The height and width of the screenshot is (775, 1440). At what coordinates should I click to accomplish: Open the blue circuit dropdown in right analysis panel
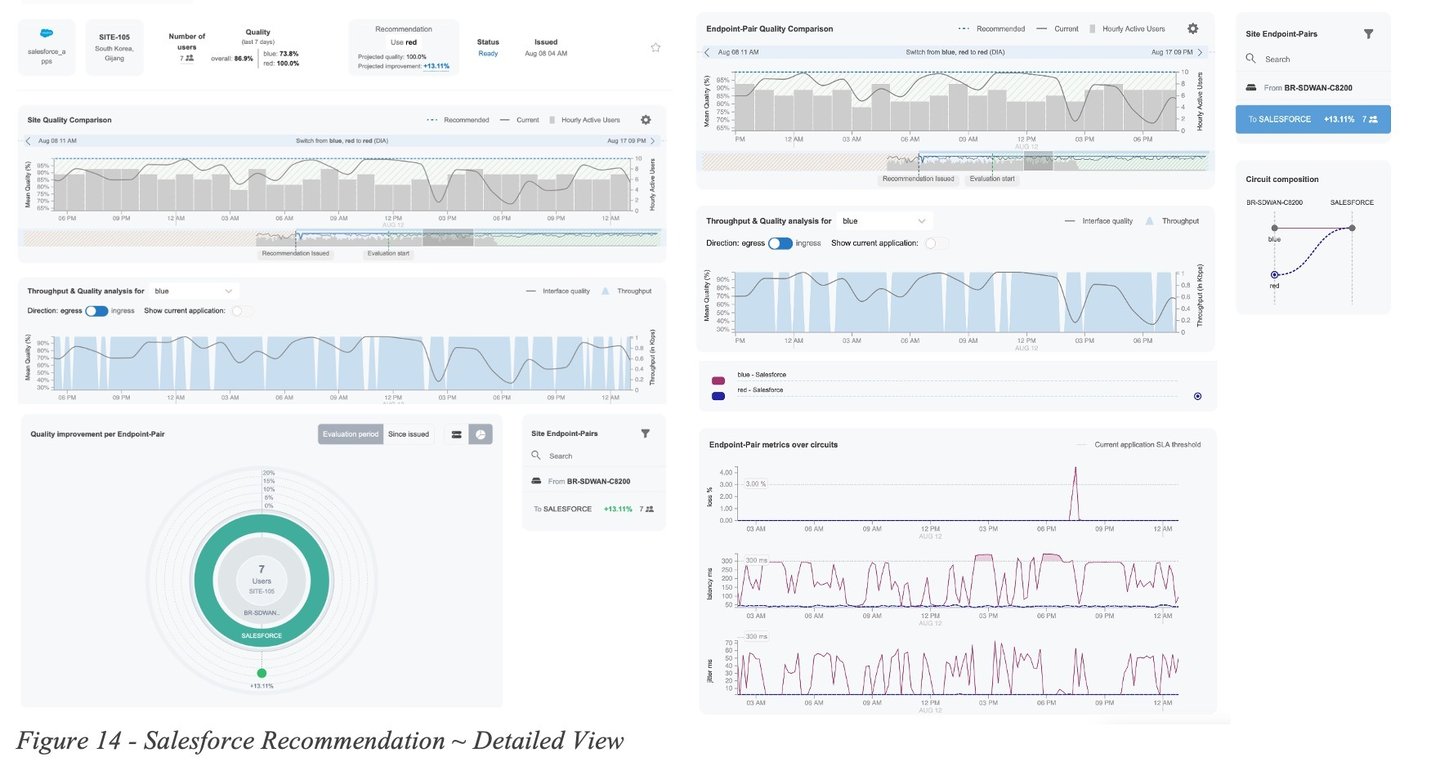click(884, 221)
